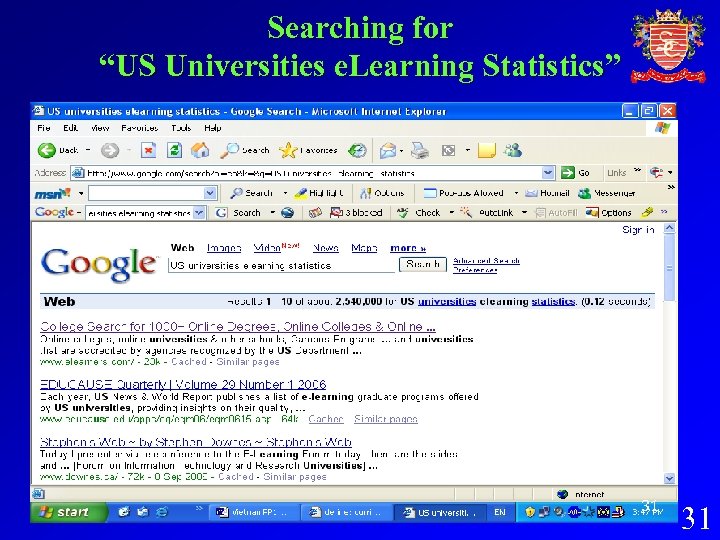
Task: Click Google toolbar Search button
Action: [239, 213]
